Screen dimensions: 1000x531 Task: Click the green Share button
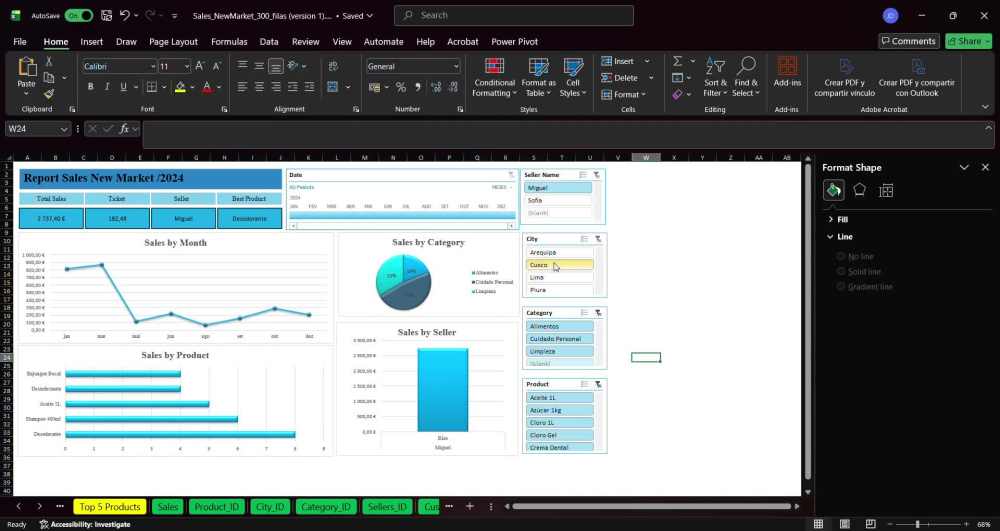coord(968,41)
